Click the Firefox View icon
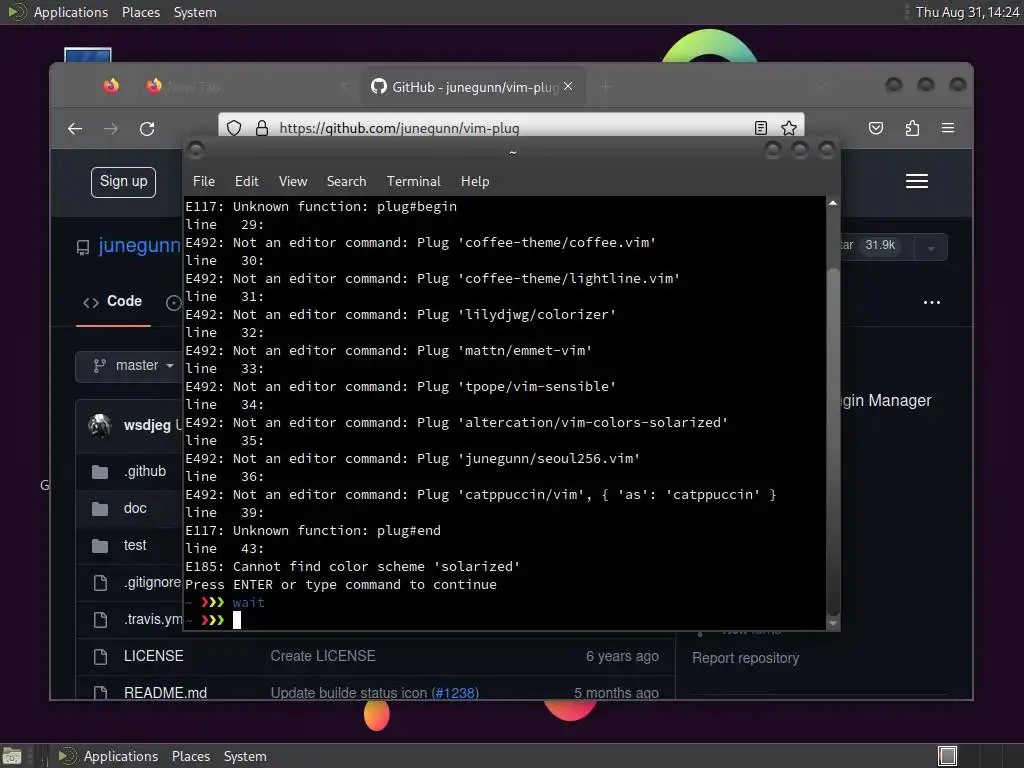Screen dimensions: 1024x768 [111, 86]
